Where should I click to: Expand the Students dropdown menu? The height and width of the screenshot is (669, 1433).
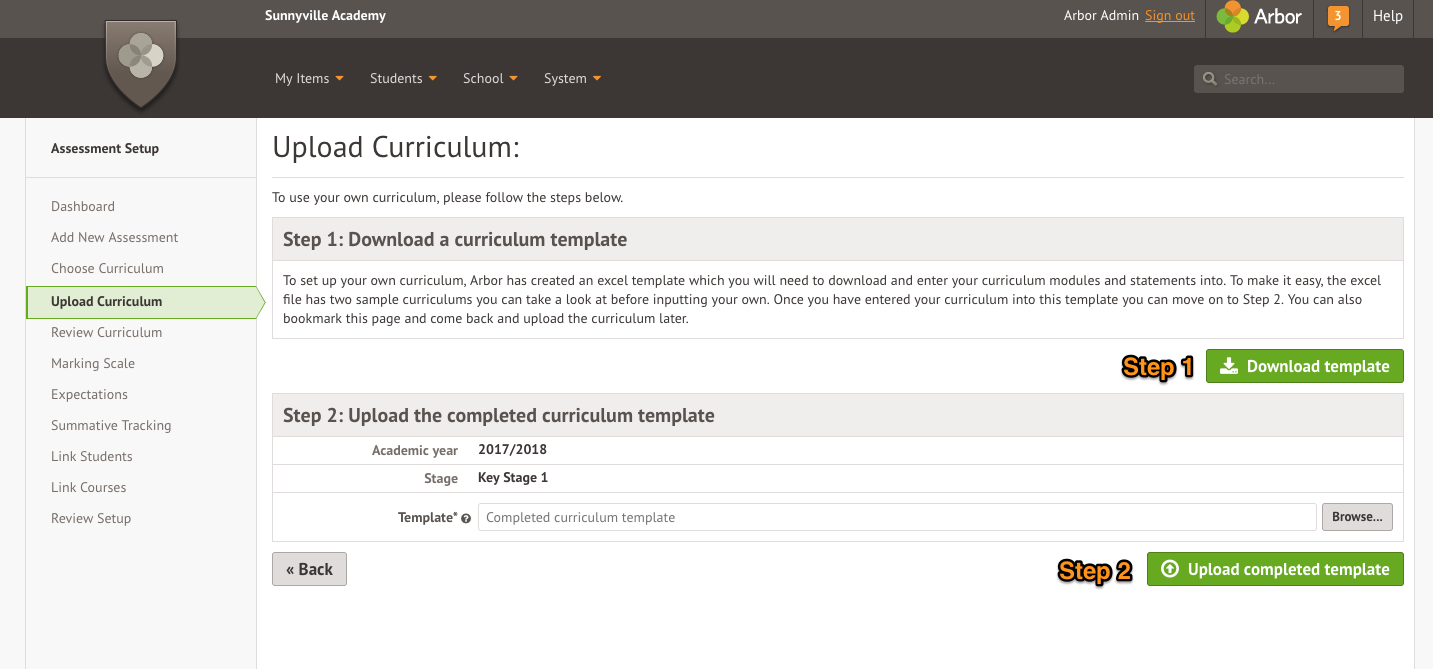[403, 78]
